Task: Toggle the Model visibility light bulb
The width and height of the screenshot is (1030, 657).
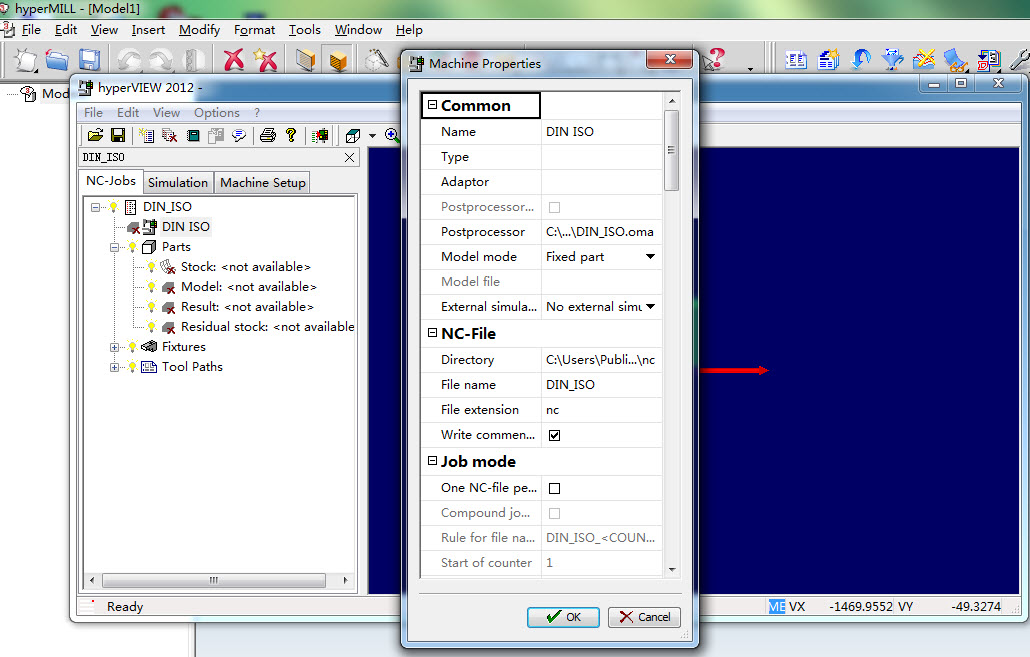Action: 152,287
